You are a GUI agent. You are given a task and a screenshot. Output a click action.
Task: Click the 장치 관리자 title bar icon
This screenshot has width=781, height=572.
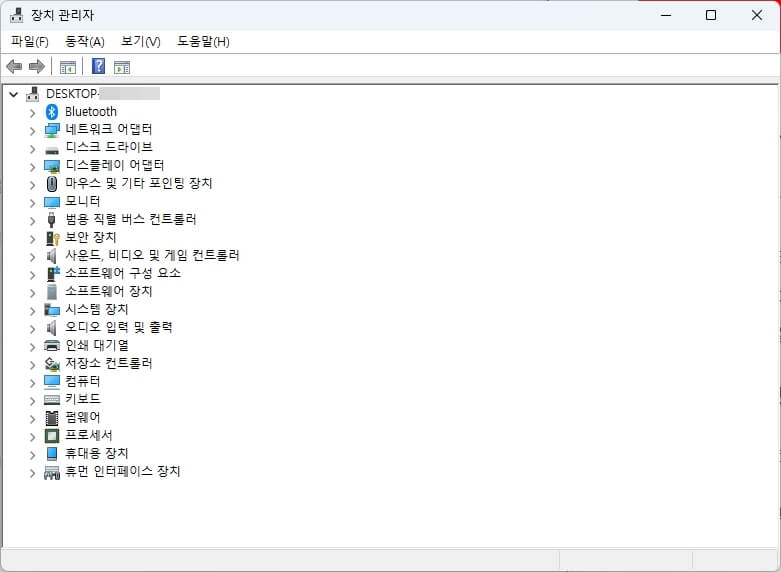point(16,15)
